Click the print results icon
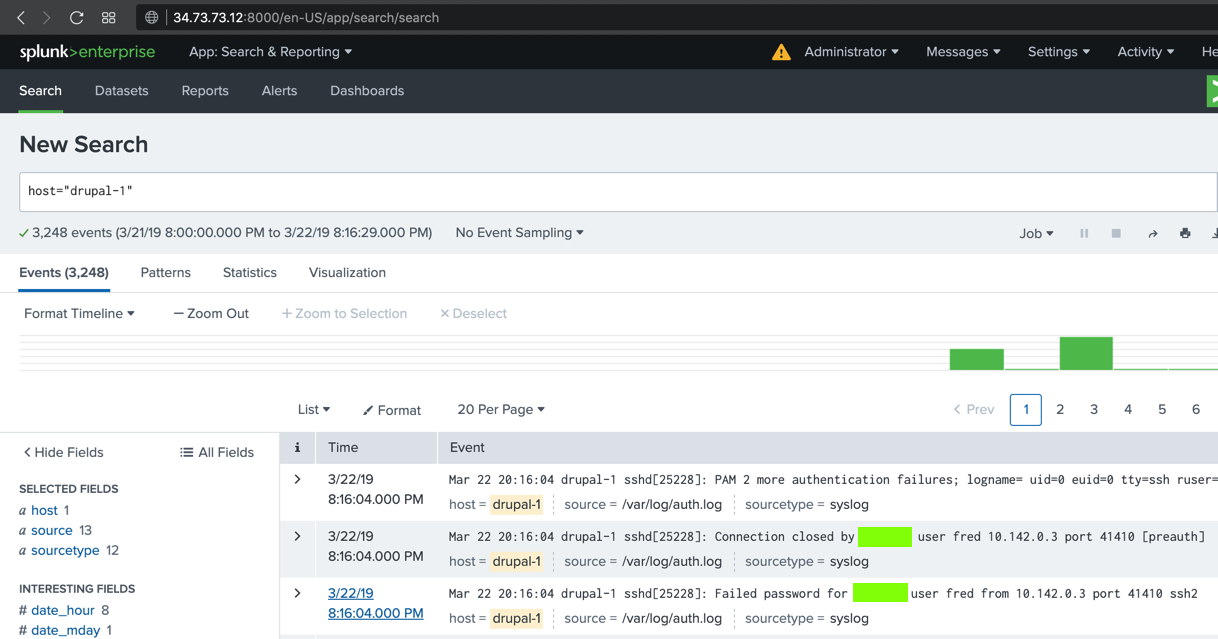Viewport: 1218px width, 639px height. 1185,233
